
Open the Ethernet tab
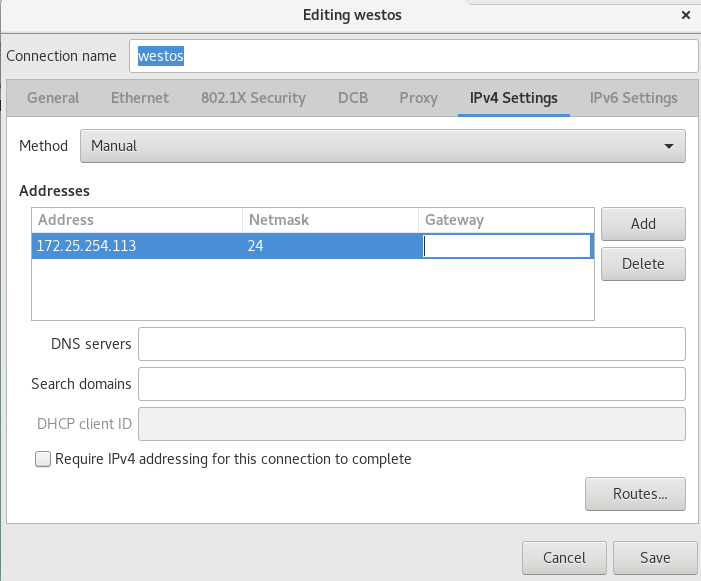click(x=140, y=98)
